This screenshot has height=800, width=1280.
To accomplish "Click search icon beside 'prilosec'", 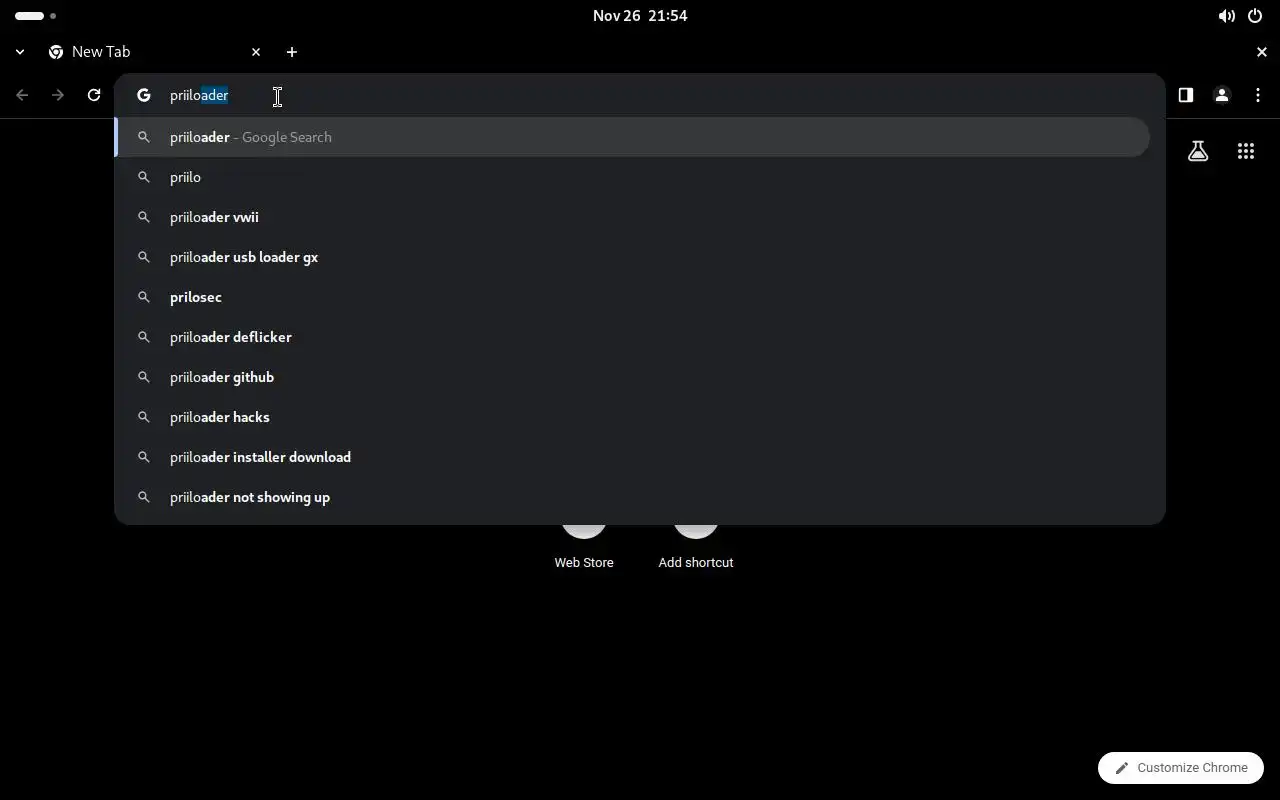I will tap(144, 297).
